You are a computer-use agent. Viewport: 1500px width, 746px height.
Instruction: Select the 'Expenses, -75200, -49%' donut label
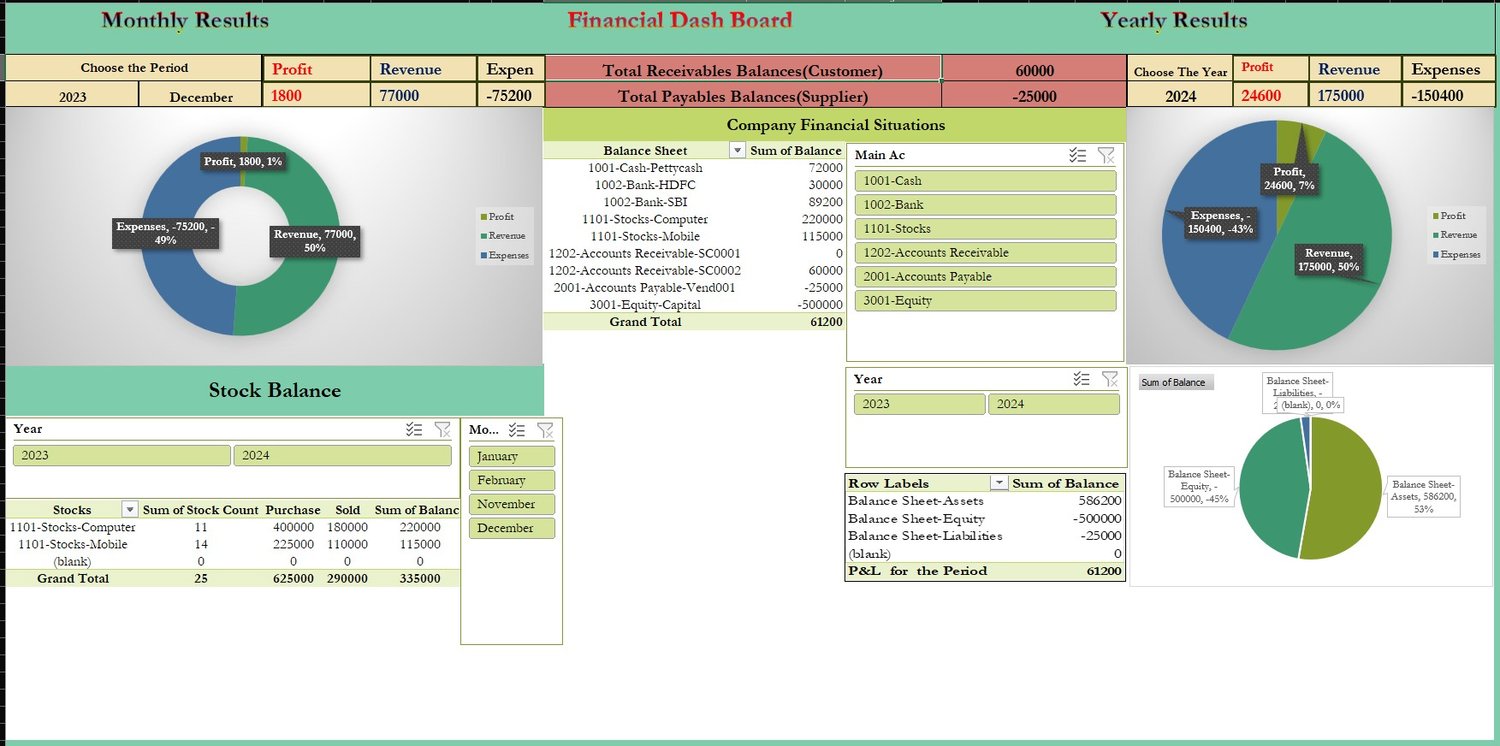pos(165,233)
